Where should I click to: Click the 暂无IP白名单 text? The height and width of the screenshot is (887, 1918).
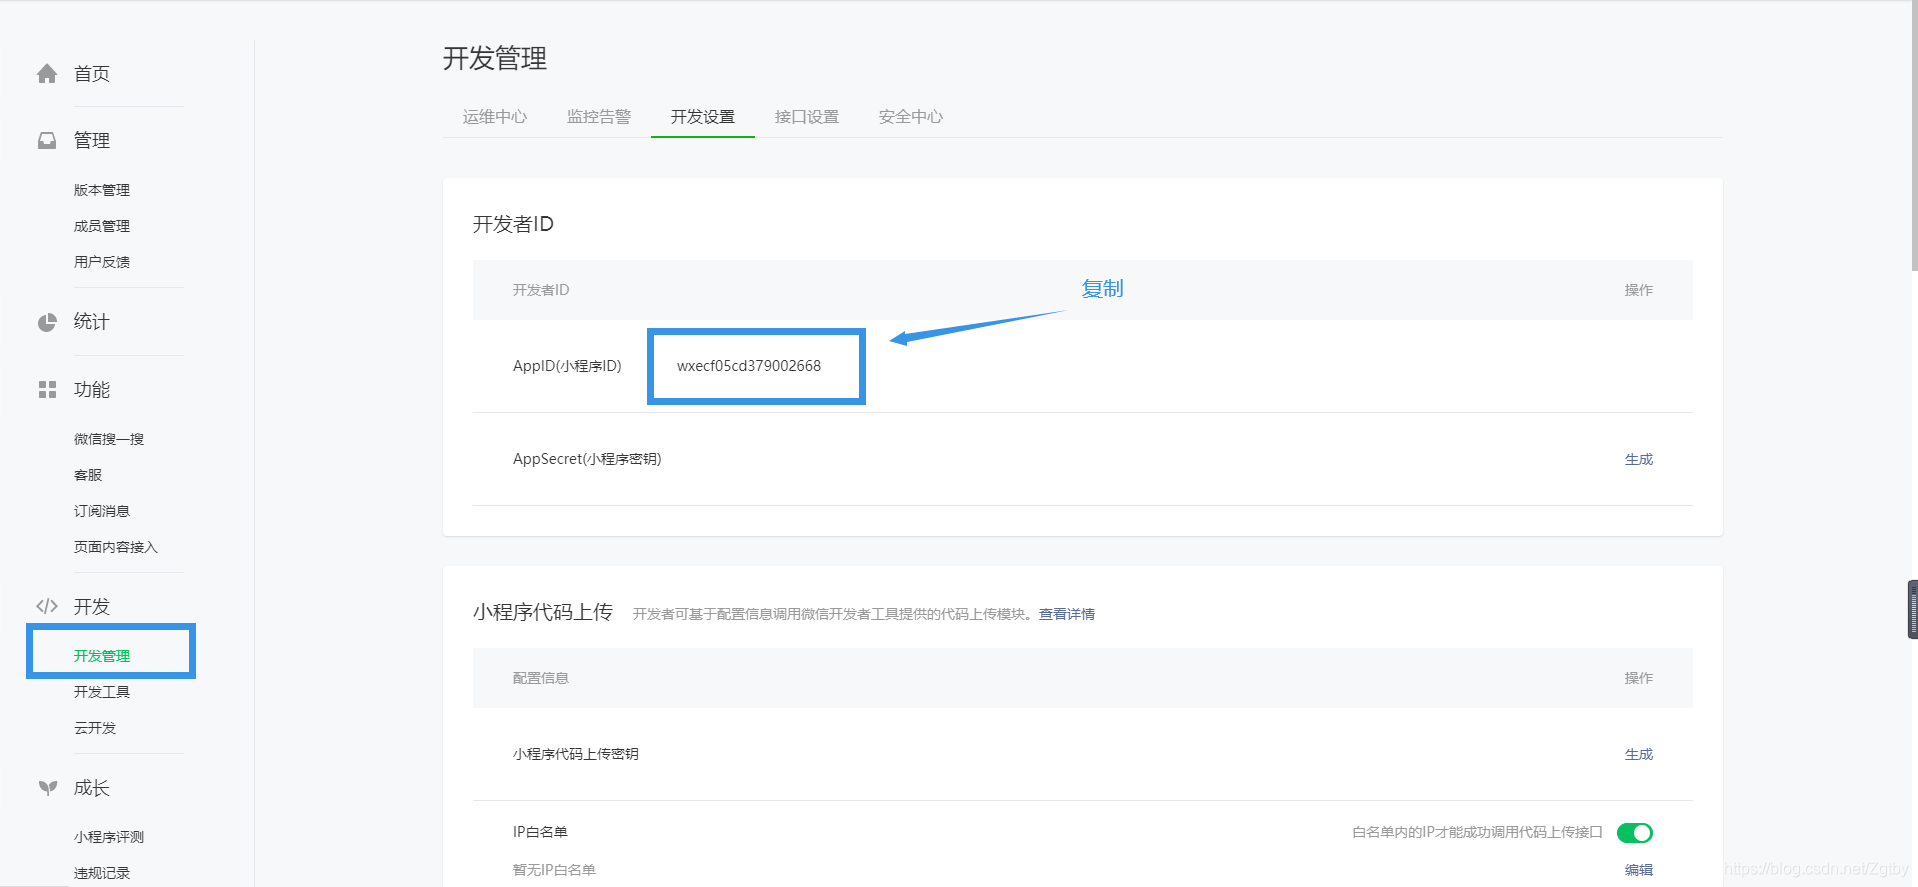click(554, 870)
